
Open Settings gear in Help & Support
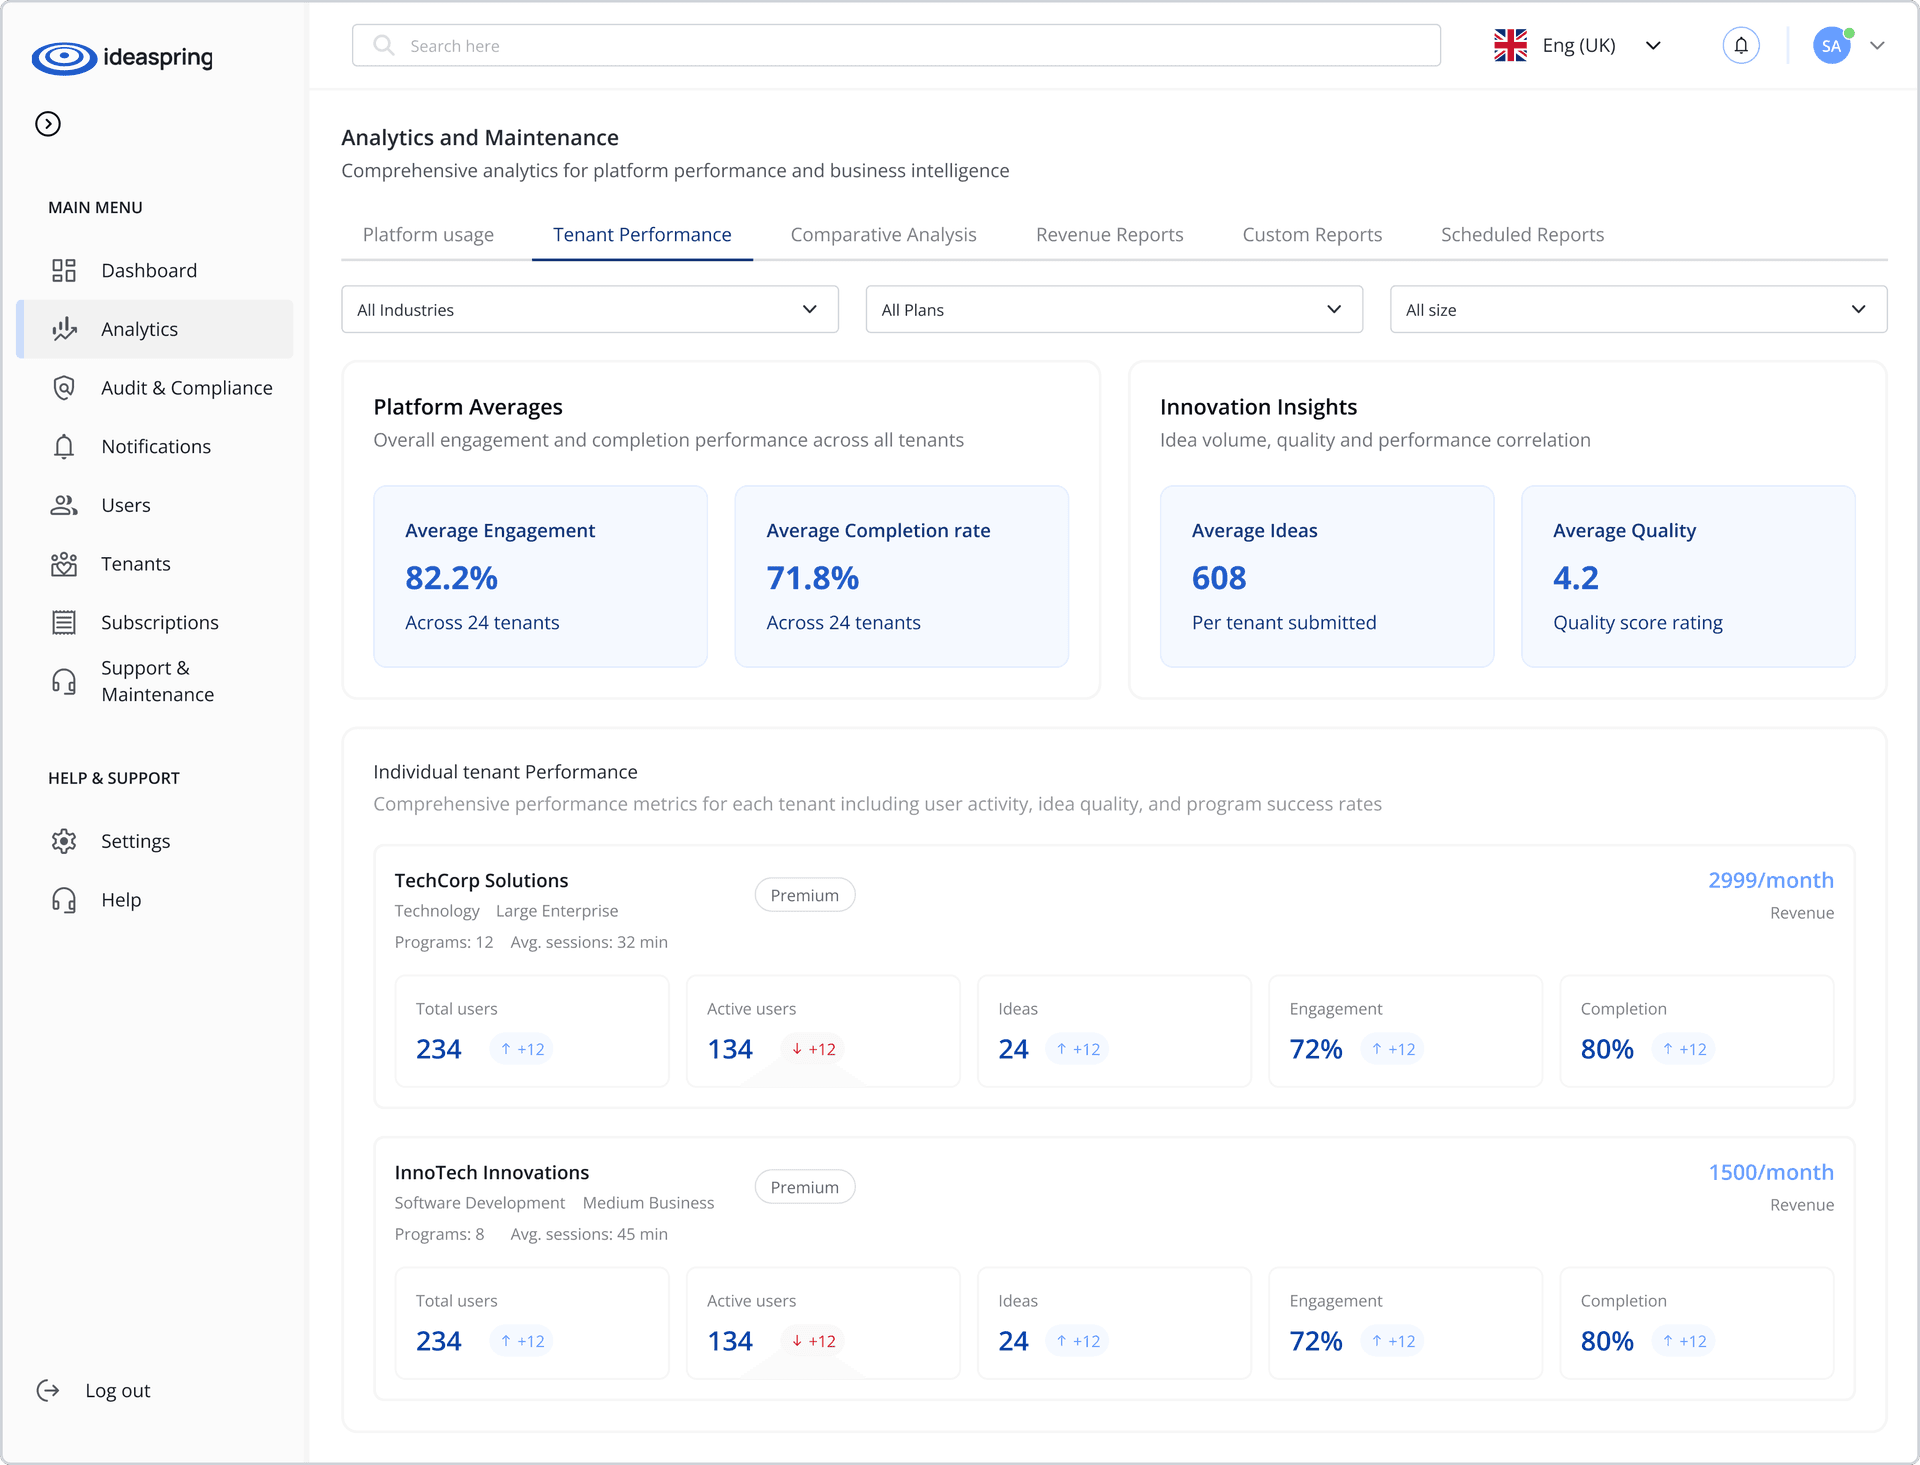tap(64, 841)
